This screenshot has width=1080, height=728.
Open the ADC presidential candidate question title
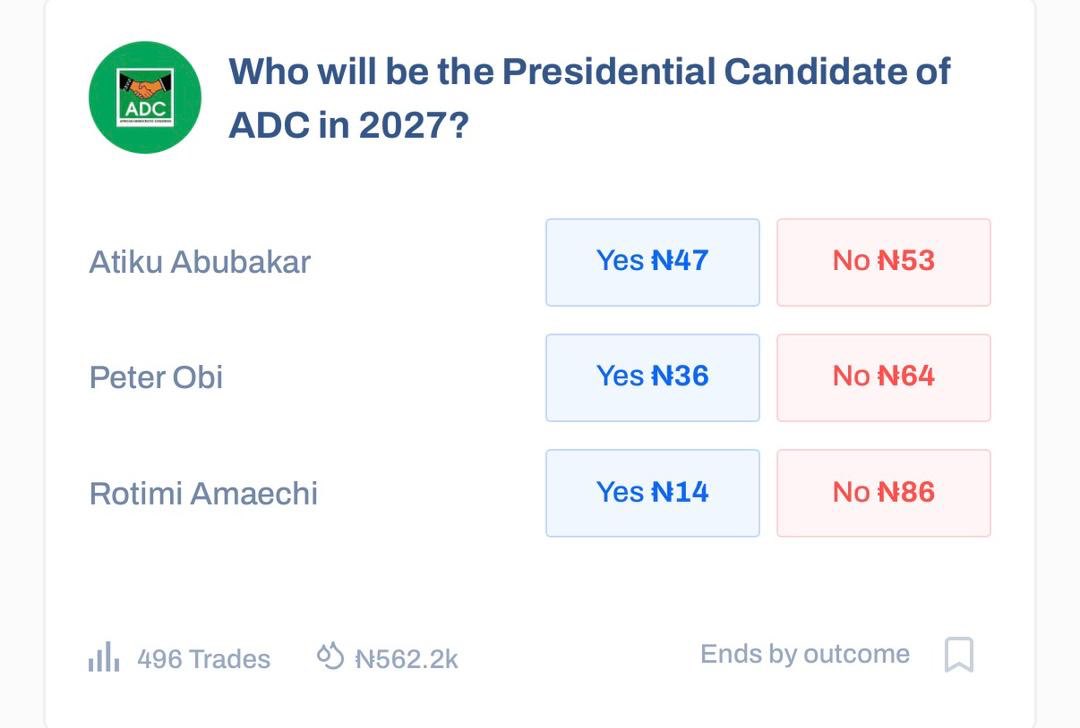click(588, 98)
